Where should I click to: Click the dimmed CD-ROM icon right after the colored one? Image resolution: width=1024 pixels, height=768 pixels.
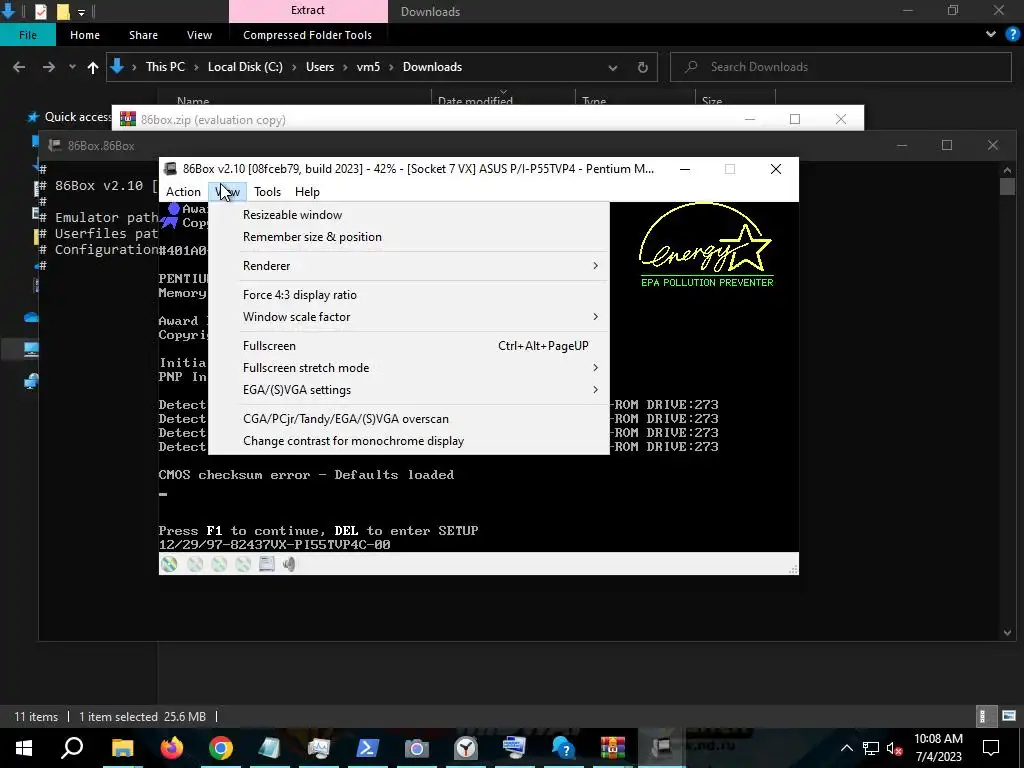pyautogui.click(x=195, y=564)
